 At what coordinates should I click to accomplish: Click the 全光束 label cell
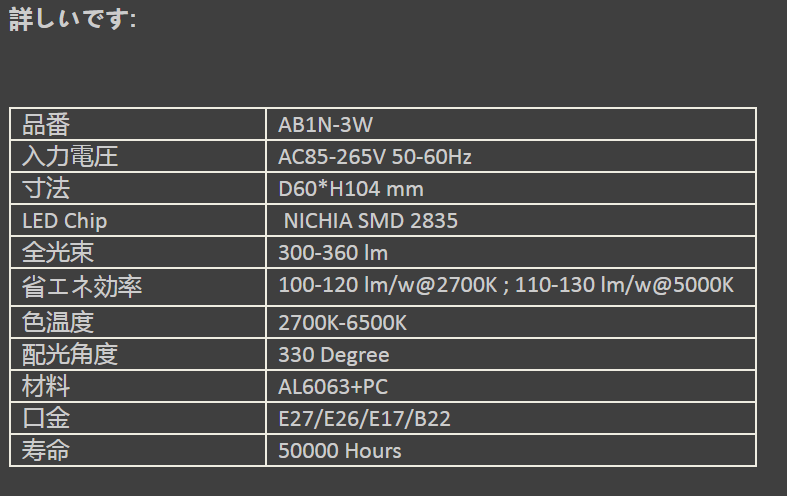[58, 252]
